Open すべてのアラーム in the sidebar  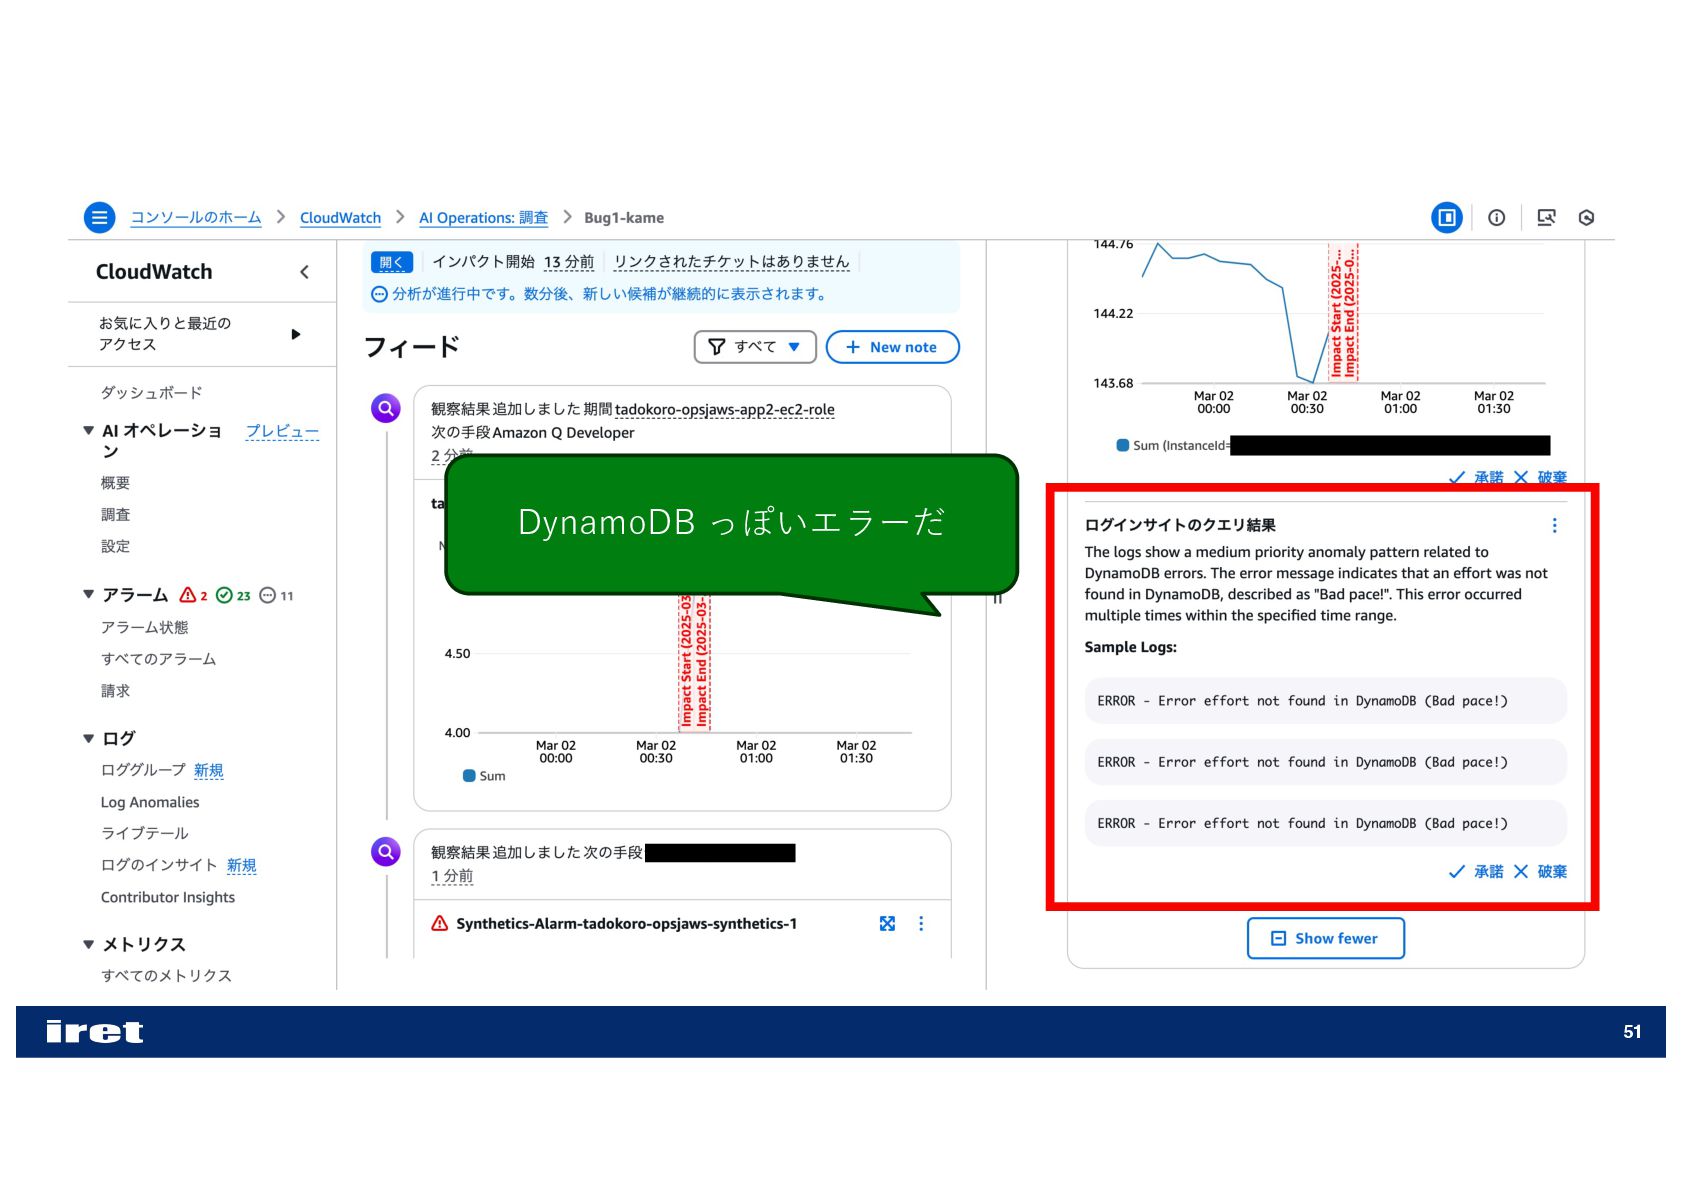coord(158,659)
